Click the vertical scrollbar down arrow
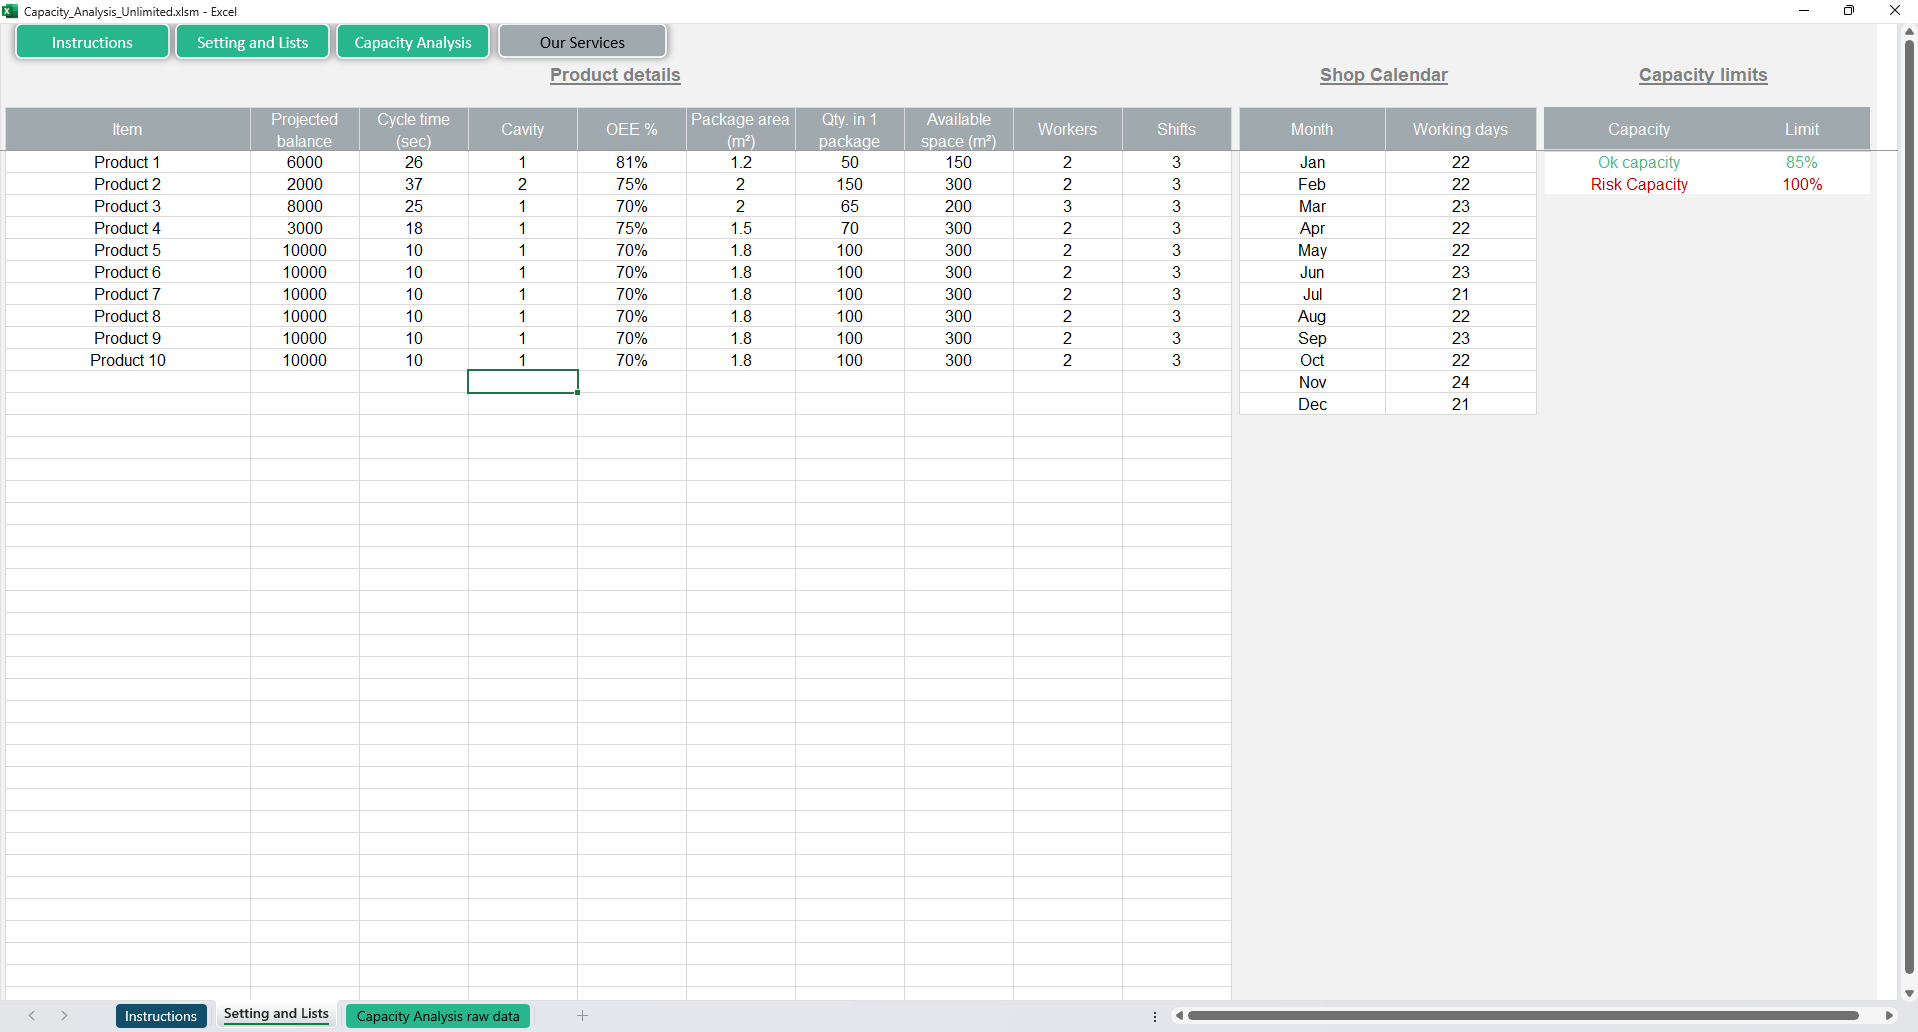The width and height of the screenshot is (1918, 1032). click(1909, 993)
